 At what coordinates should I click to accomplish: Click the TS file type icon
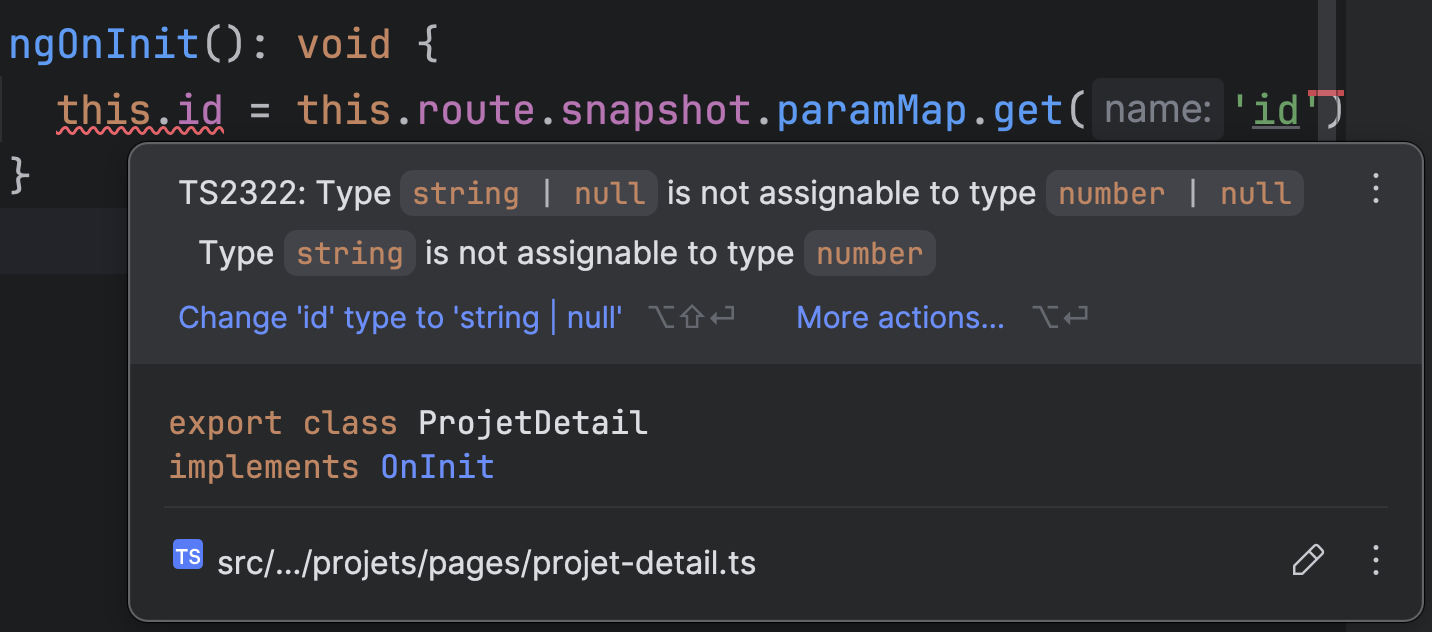(188, 556)
